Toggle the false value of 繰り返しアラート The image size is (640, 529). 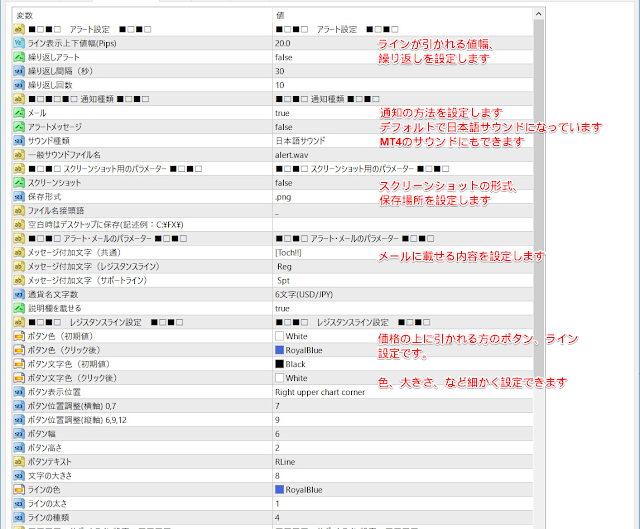284,57
